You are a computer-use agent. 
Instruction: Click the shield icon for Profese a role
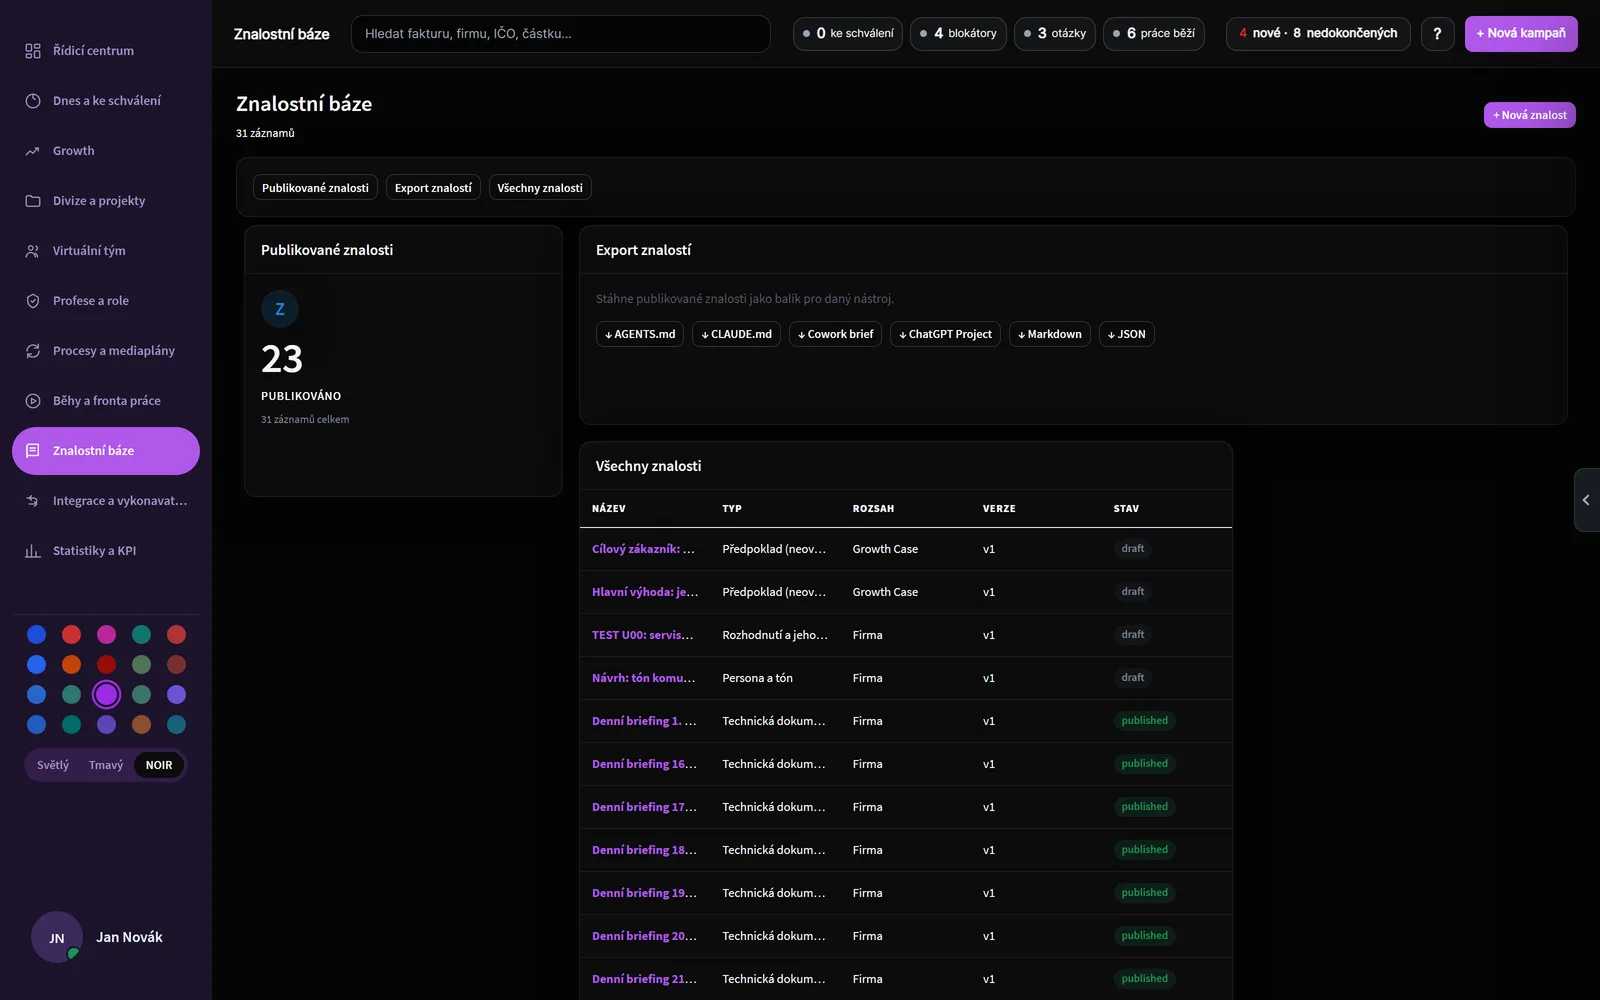(33, 301)
